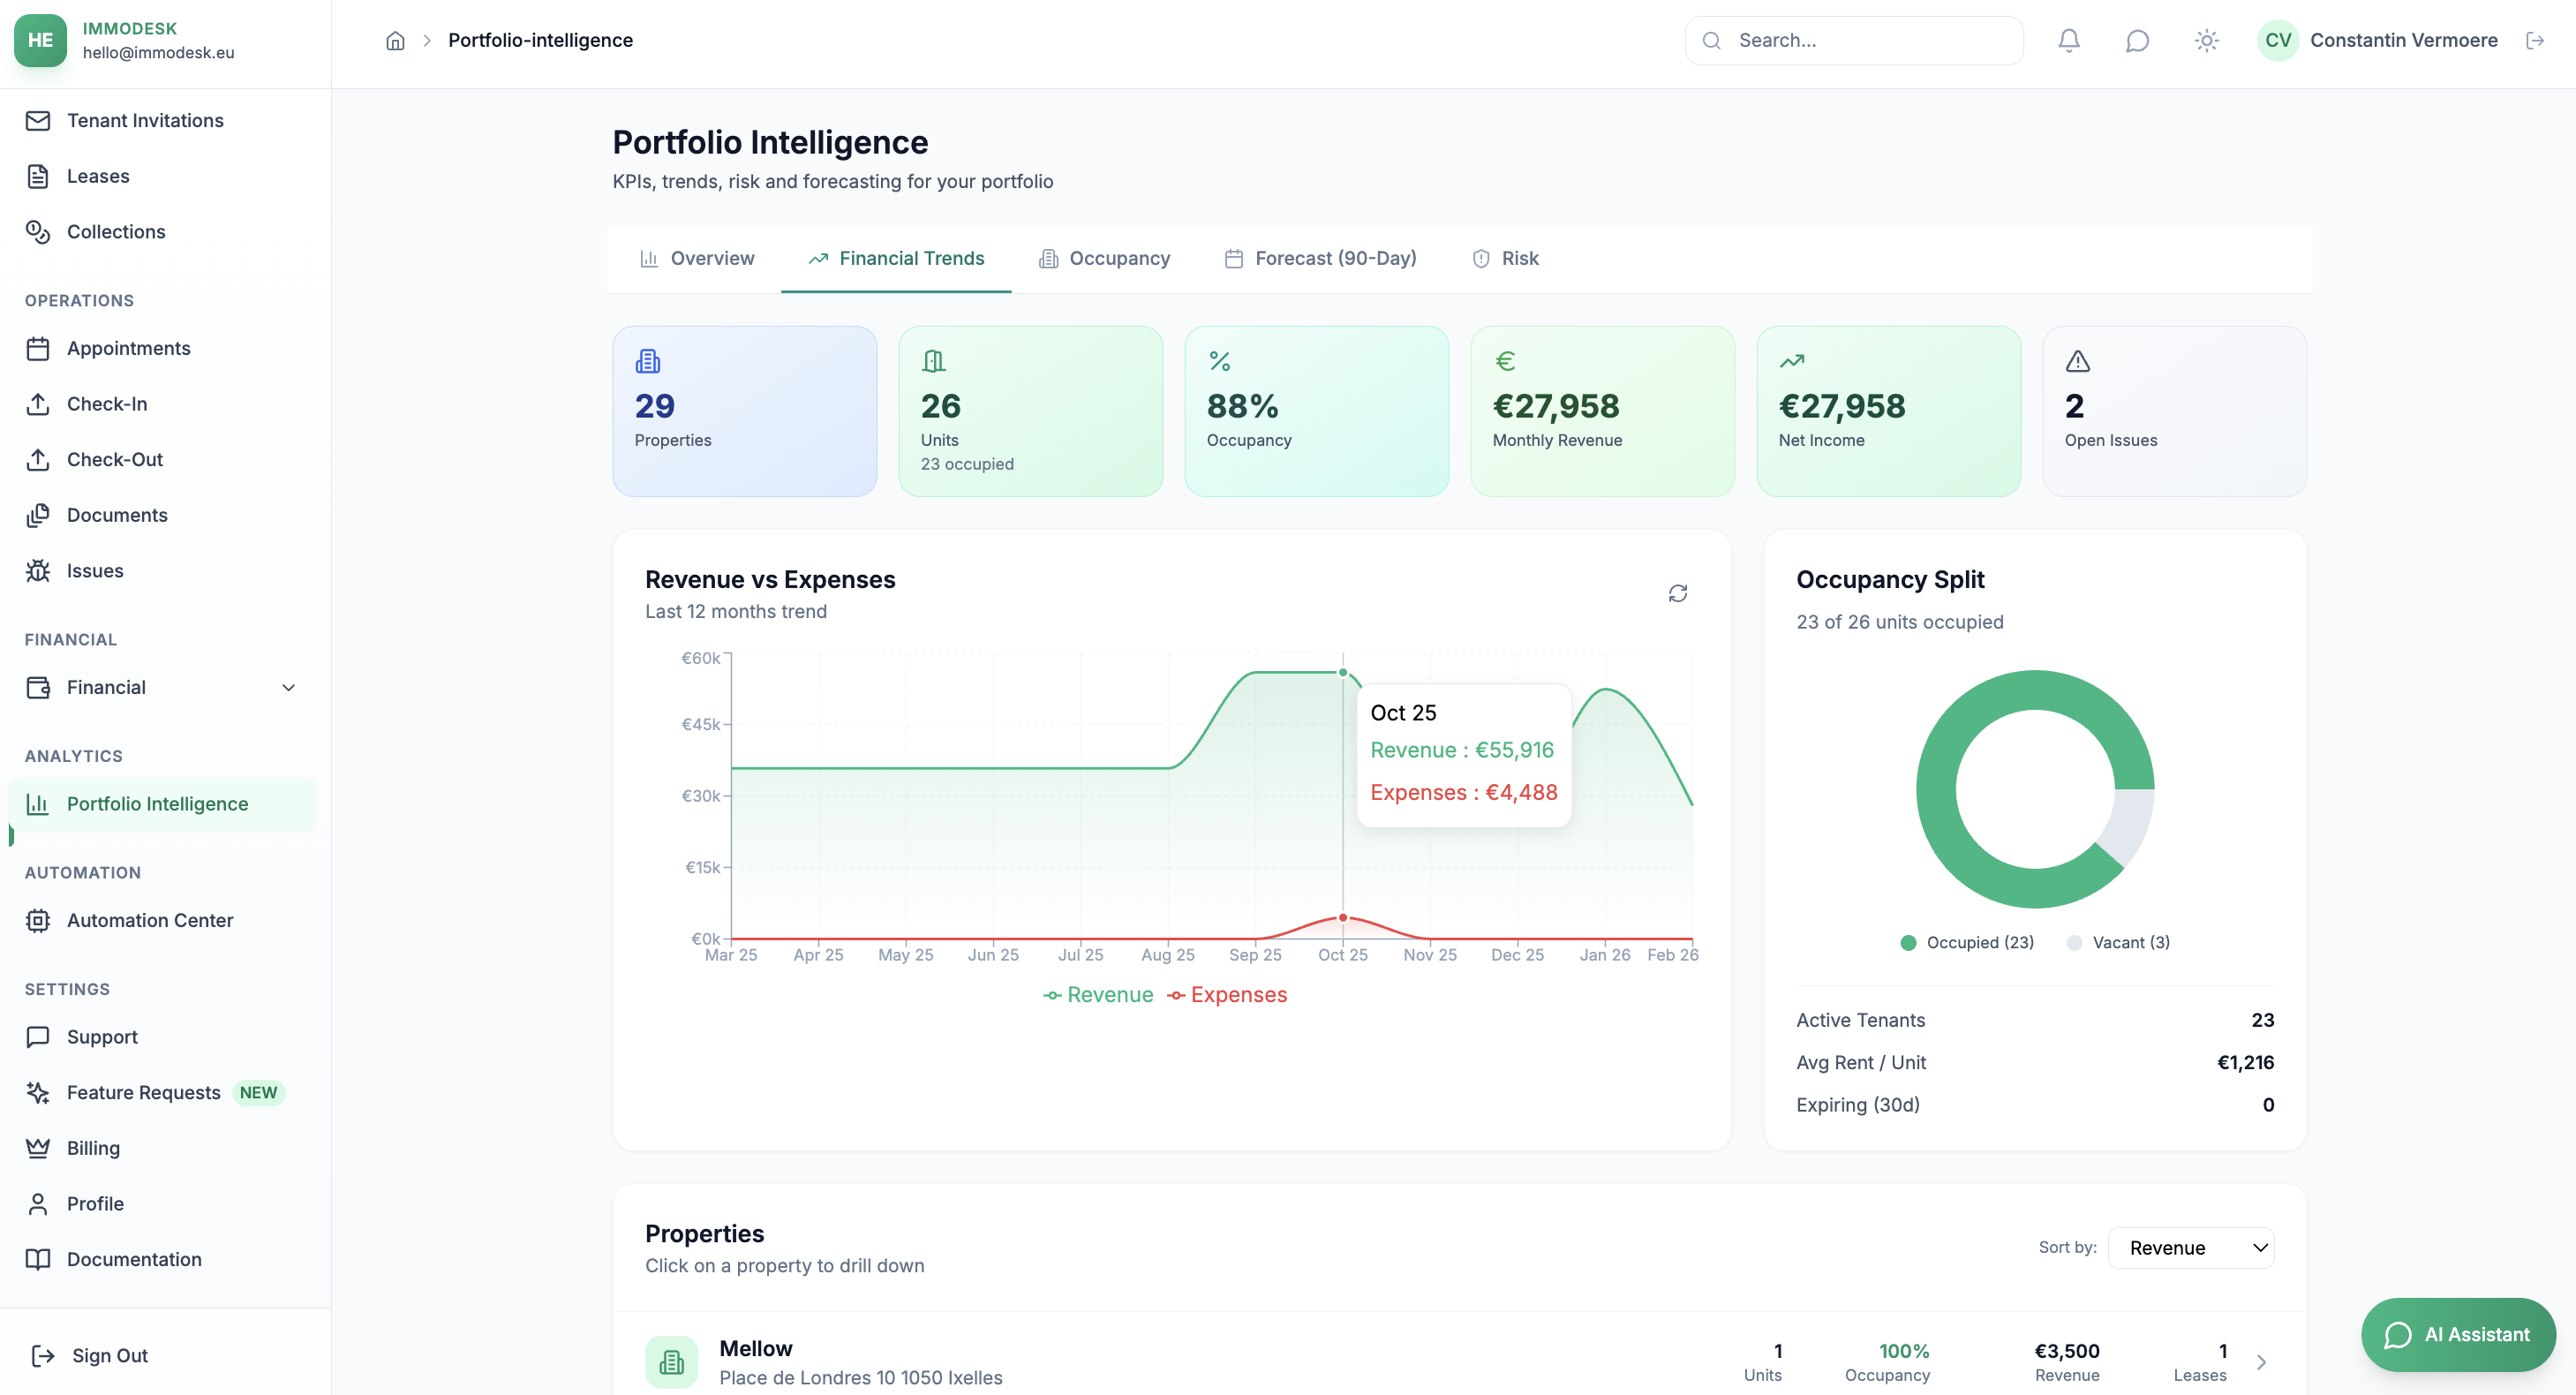
Task: Expand the Financial section chevron
Action: pyautogui.click(x=289, y=687)
